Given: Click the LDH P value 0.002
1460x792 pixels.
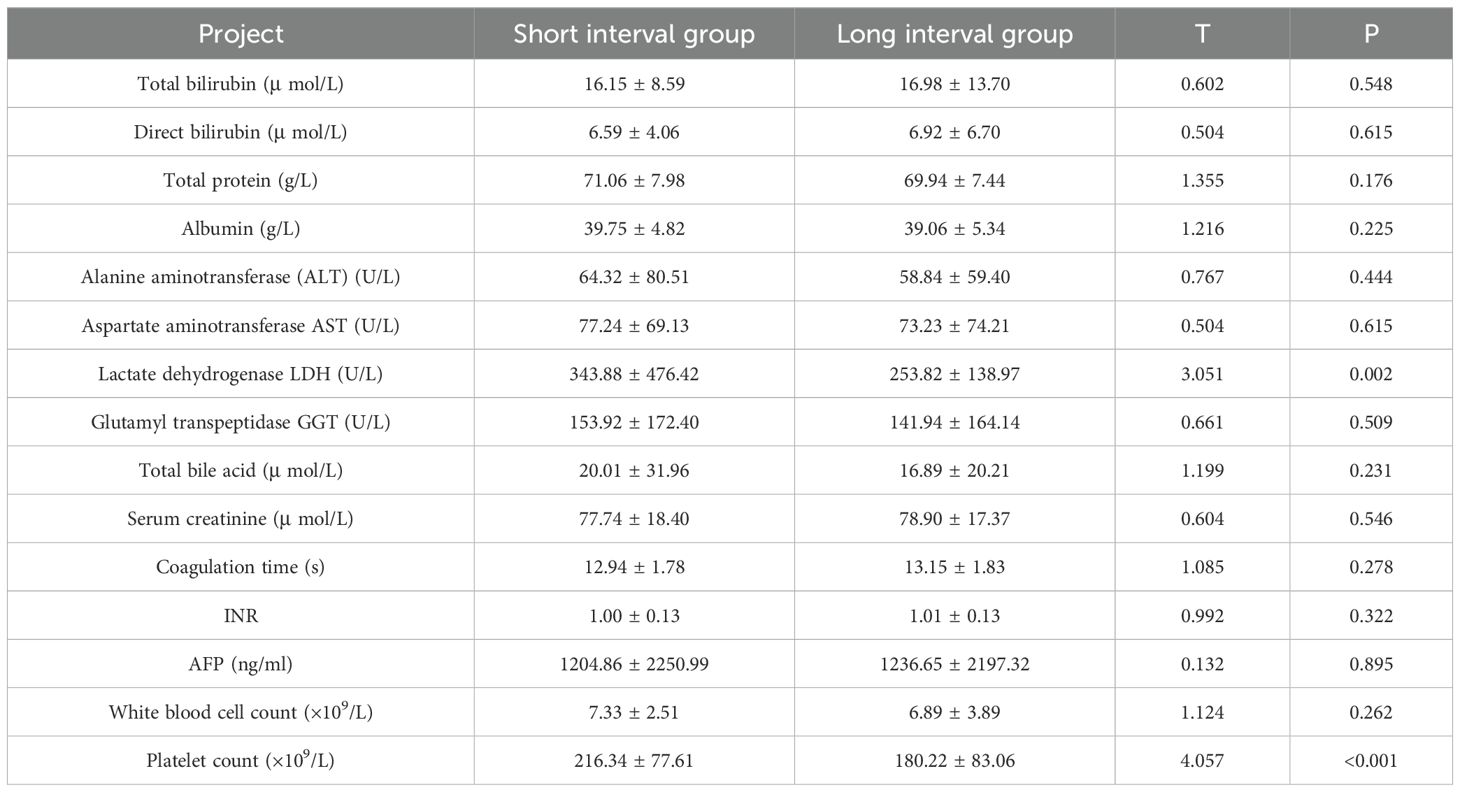Looking at the screenshot, I should (1371, 374).
